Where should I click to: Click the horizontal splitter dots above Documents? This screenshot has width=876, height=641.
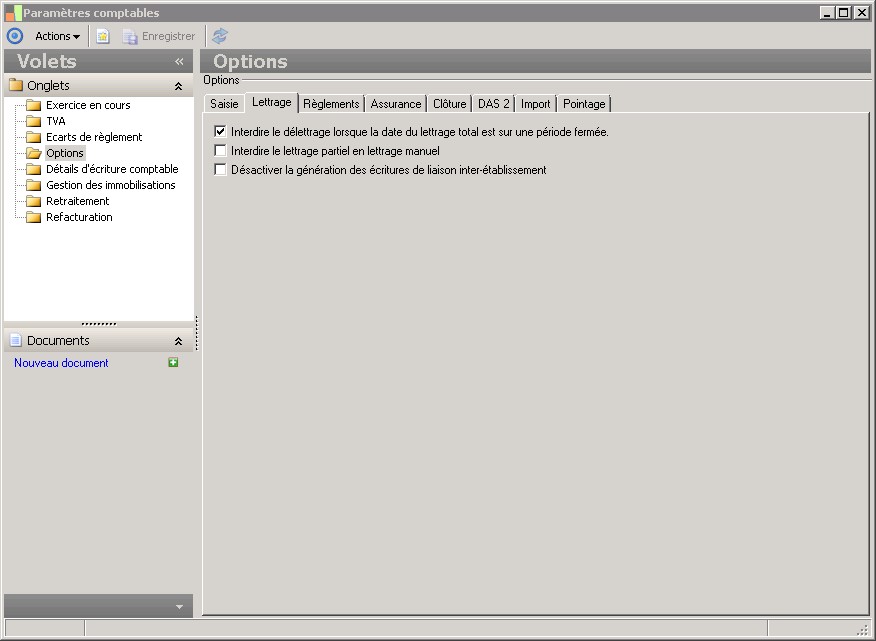(99, 324)
